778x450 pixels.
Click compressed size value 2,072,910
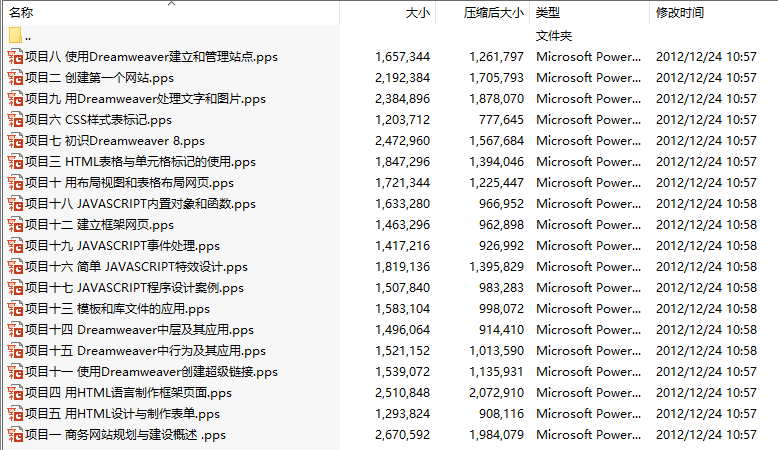click(497, 393)
